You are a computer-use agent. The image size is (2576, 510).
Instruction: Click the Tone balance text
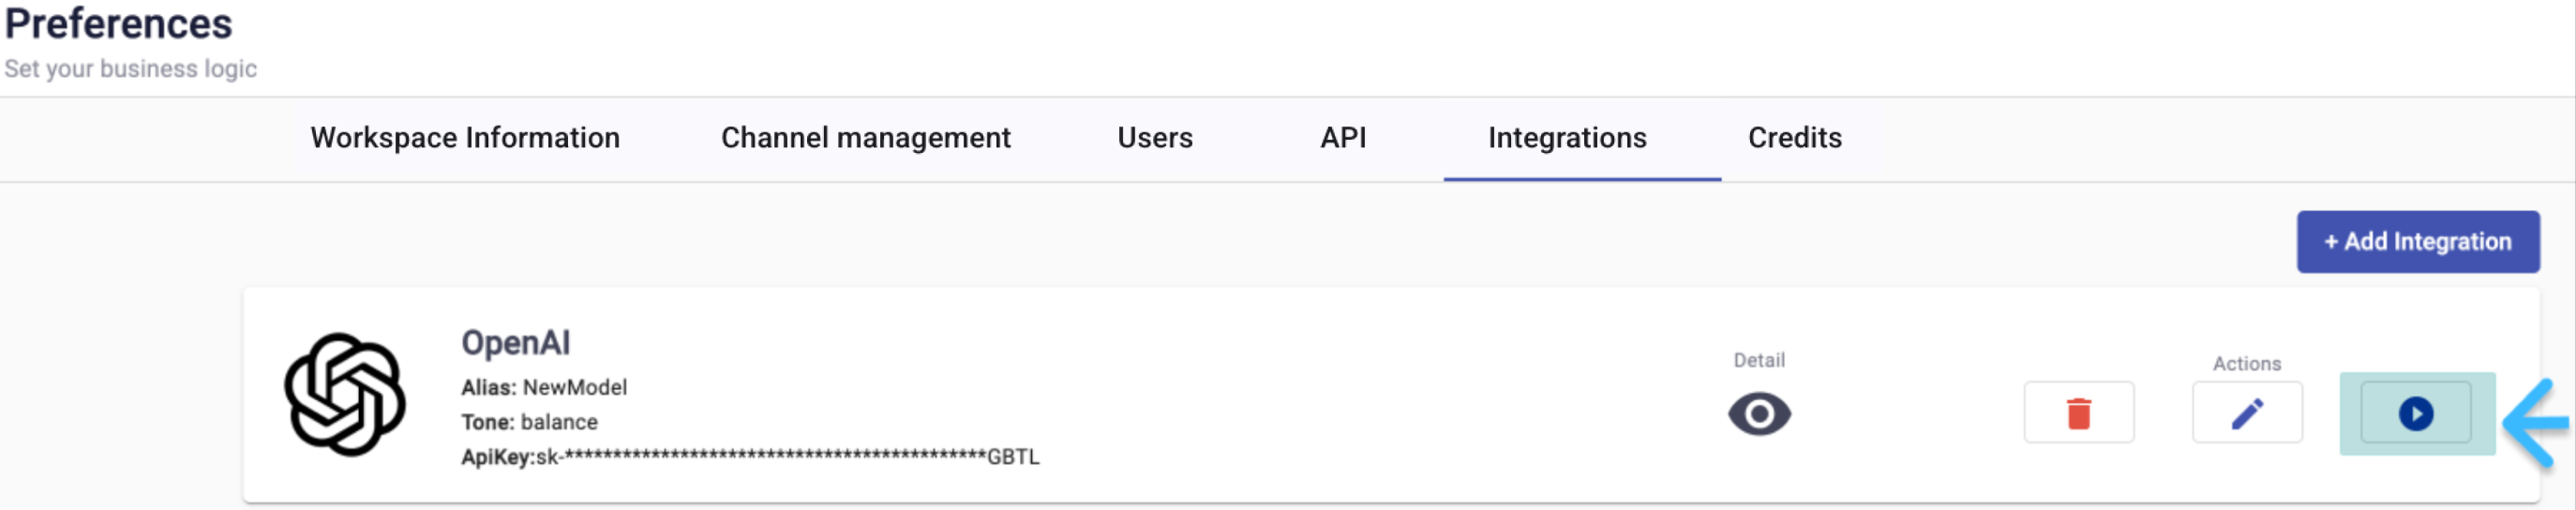click(x=529, y=422)
